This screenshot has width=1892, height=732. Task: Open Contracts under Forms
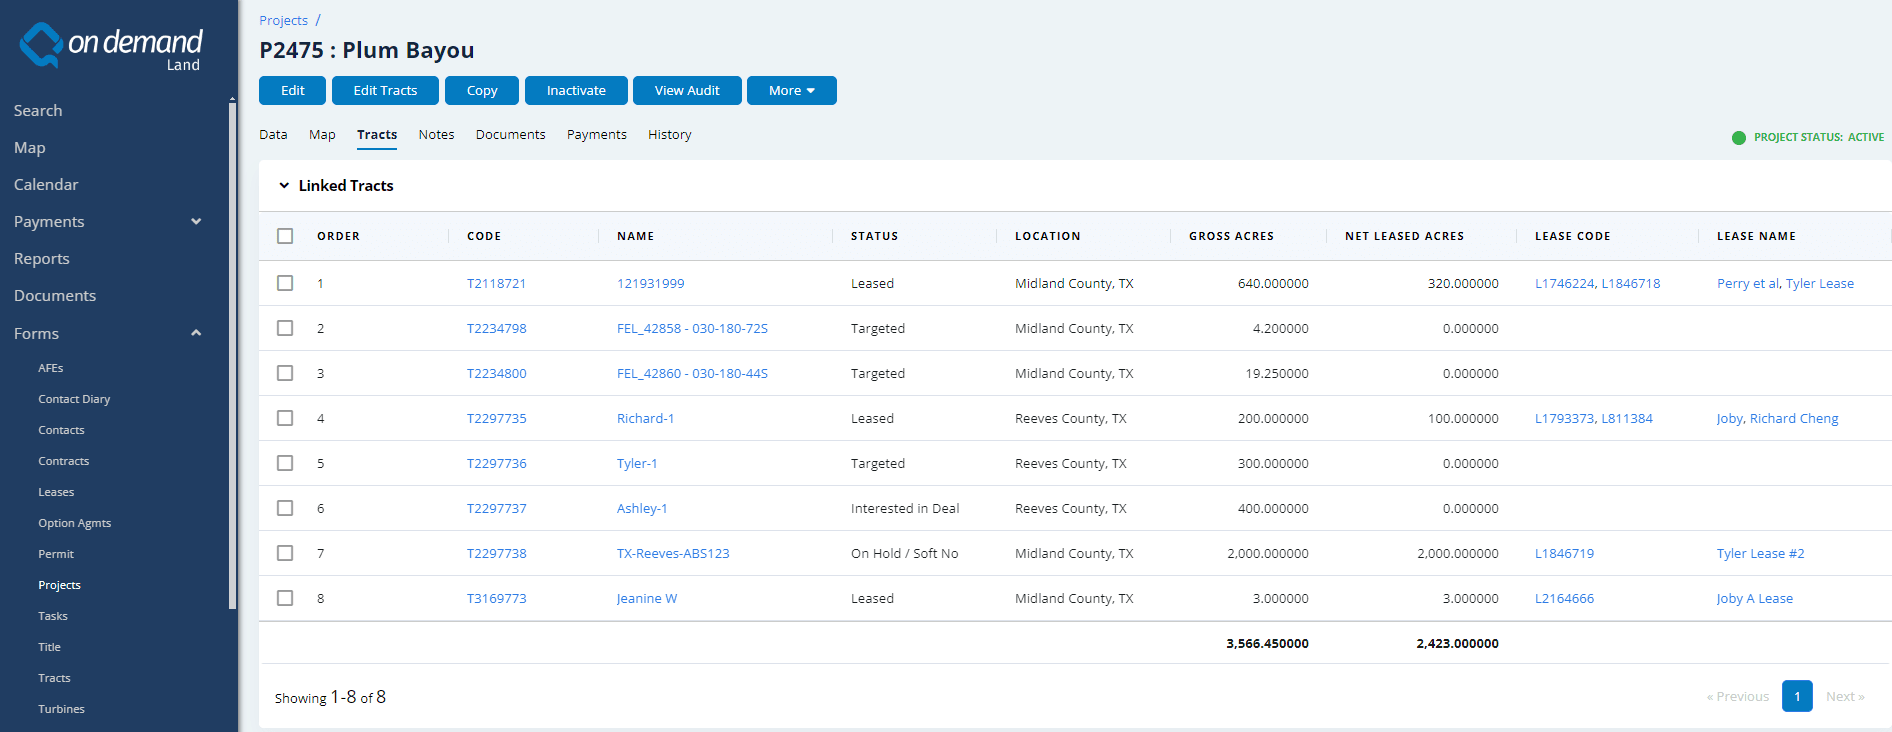pos(64,461)
